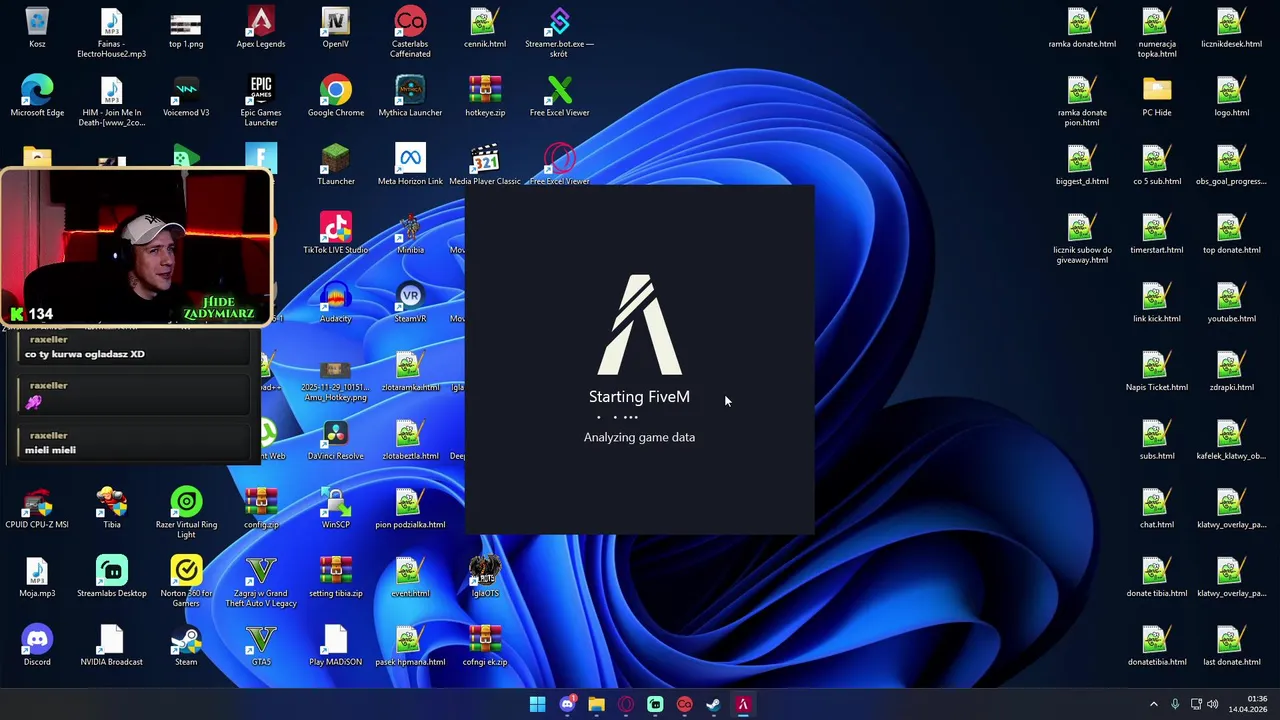This screenshot has height=720, width=1280.
Task: Open last donate.html file
Action: 1232,645
